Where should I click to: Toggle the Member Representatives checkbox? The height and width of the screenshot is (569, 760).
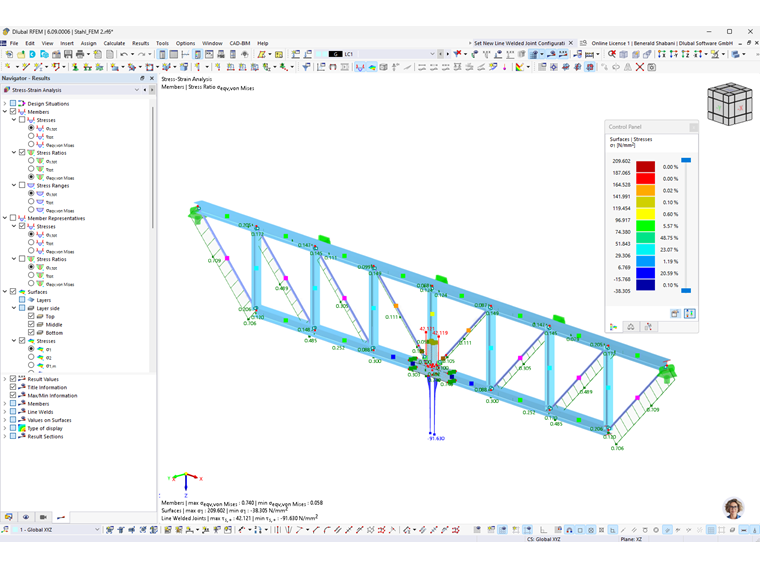(x=13, y=218)
